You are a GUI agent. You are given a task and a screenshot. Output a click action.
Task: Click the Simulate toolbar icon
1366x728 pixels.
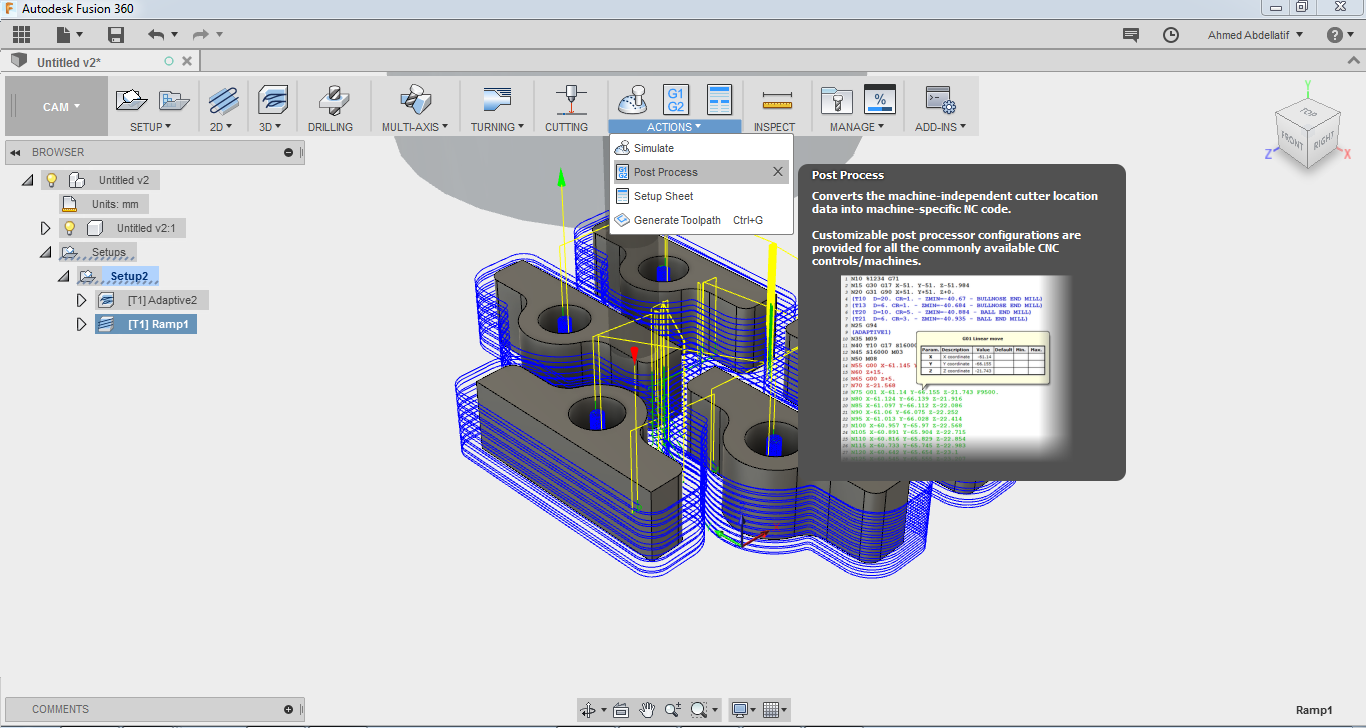click(633, 99)
